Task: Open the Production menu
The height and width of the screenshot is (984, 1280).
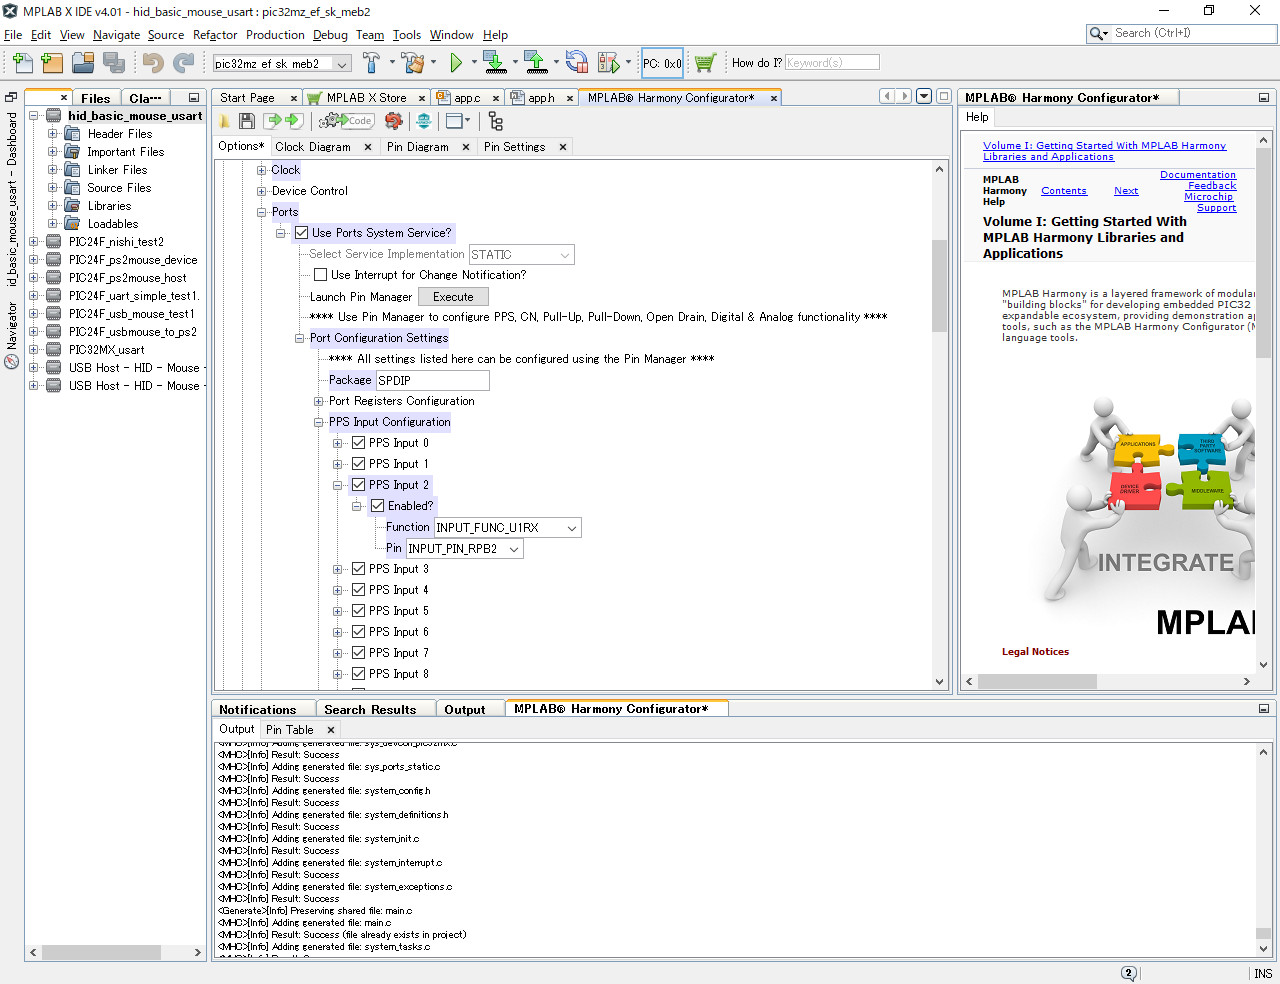Action: tap(275, 35)
